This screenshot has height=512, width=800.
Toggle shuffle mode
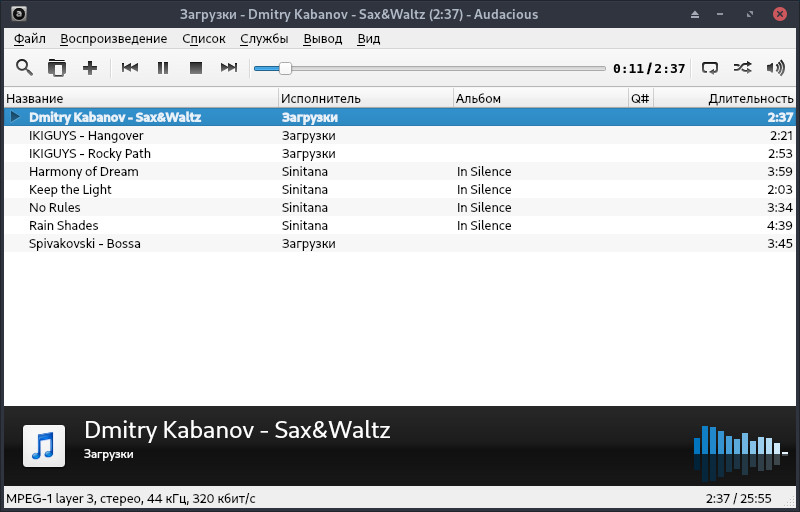click(x=742, y=67)
